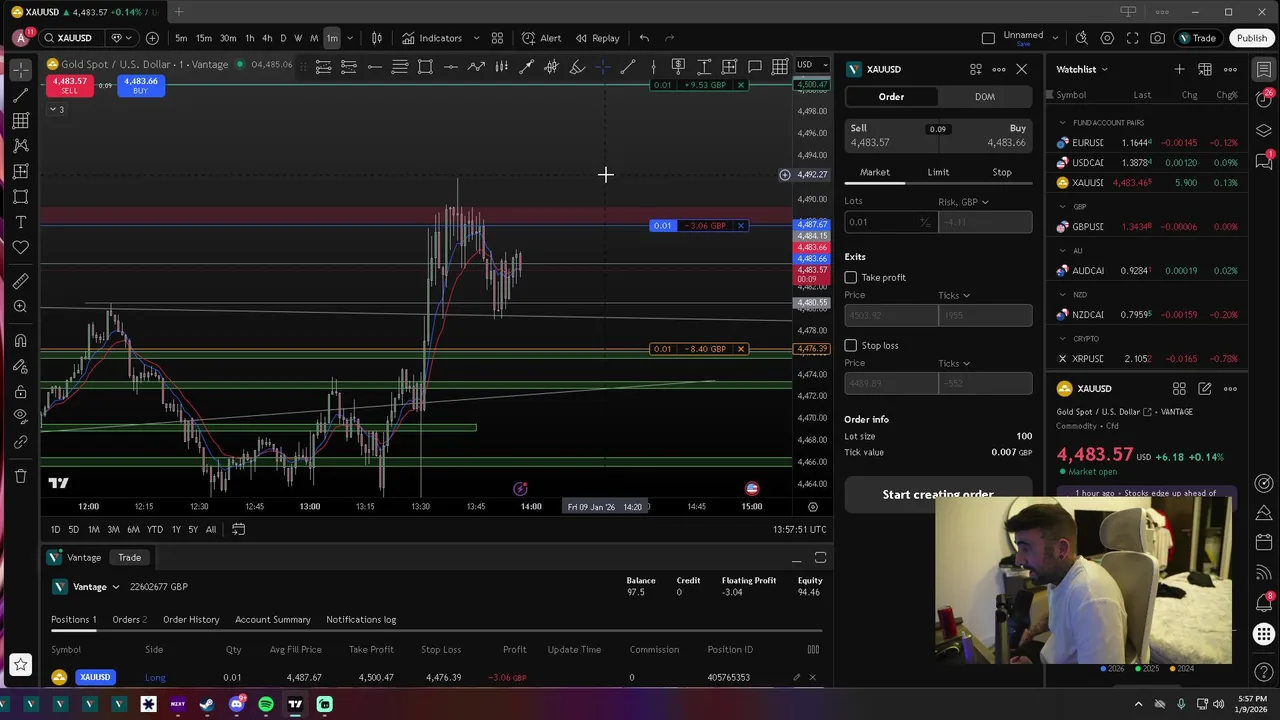The height and width of the screenshot is (720, 1280).
Task: Toggle the layout select square icon
Action: [988, 38]
